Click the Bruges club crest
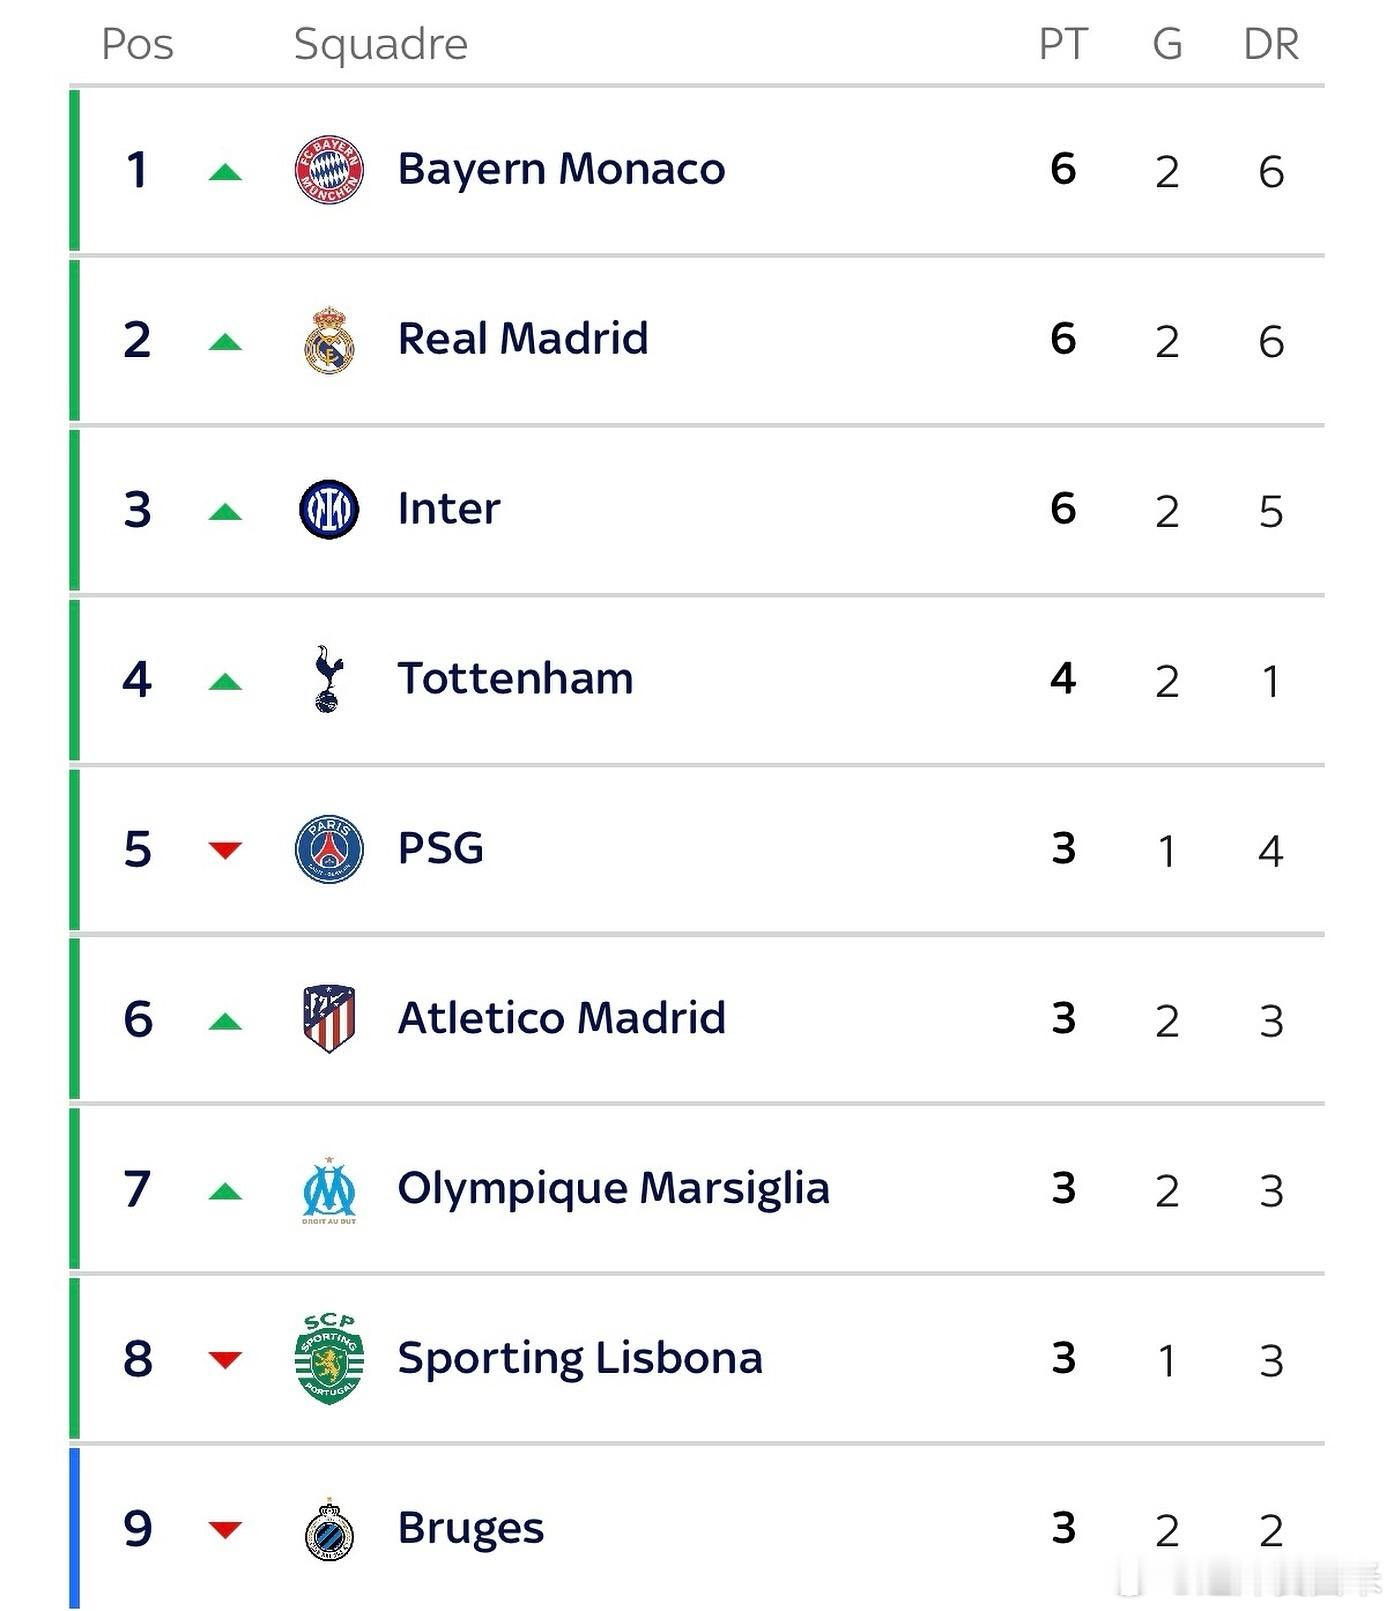 pos(329,1529)
